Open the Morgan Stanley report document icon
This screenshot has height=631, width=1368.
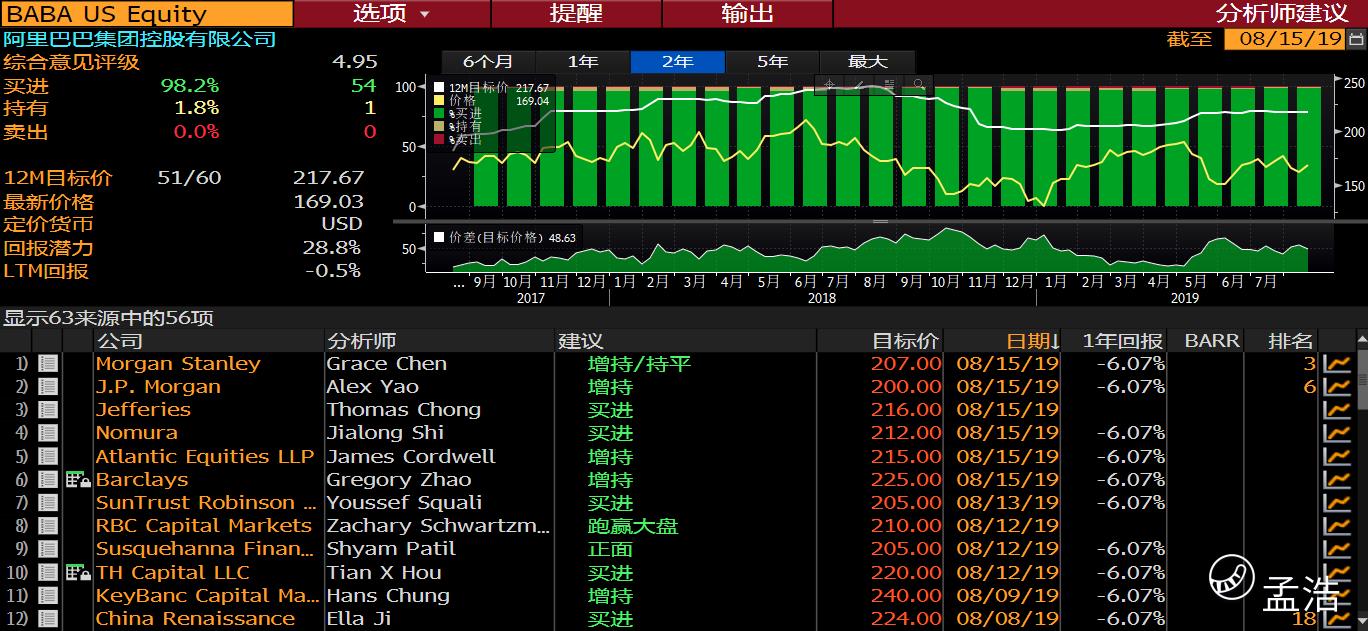pyautogui.click(x=48, y=364)
